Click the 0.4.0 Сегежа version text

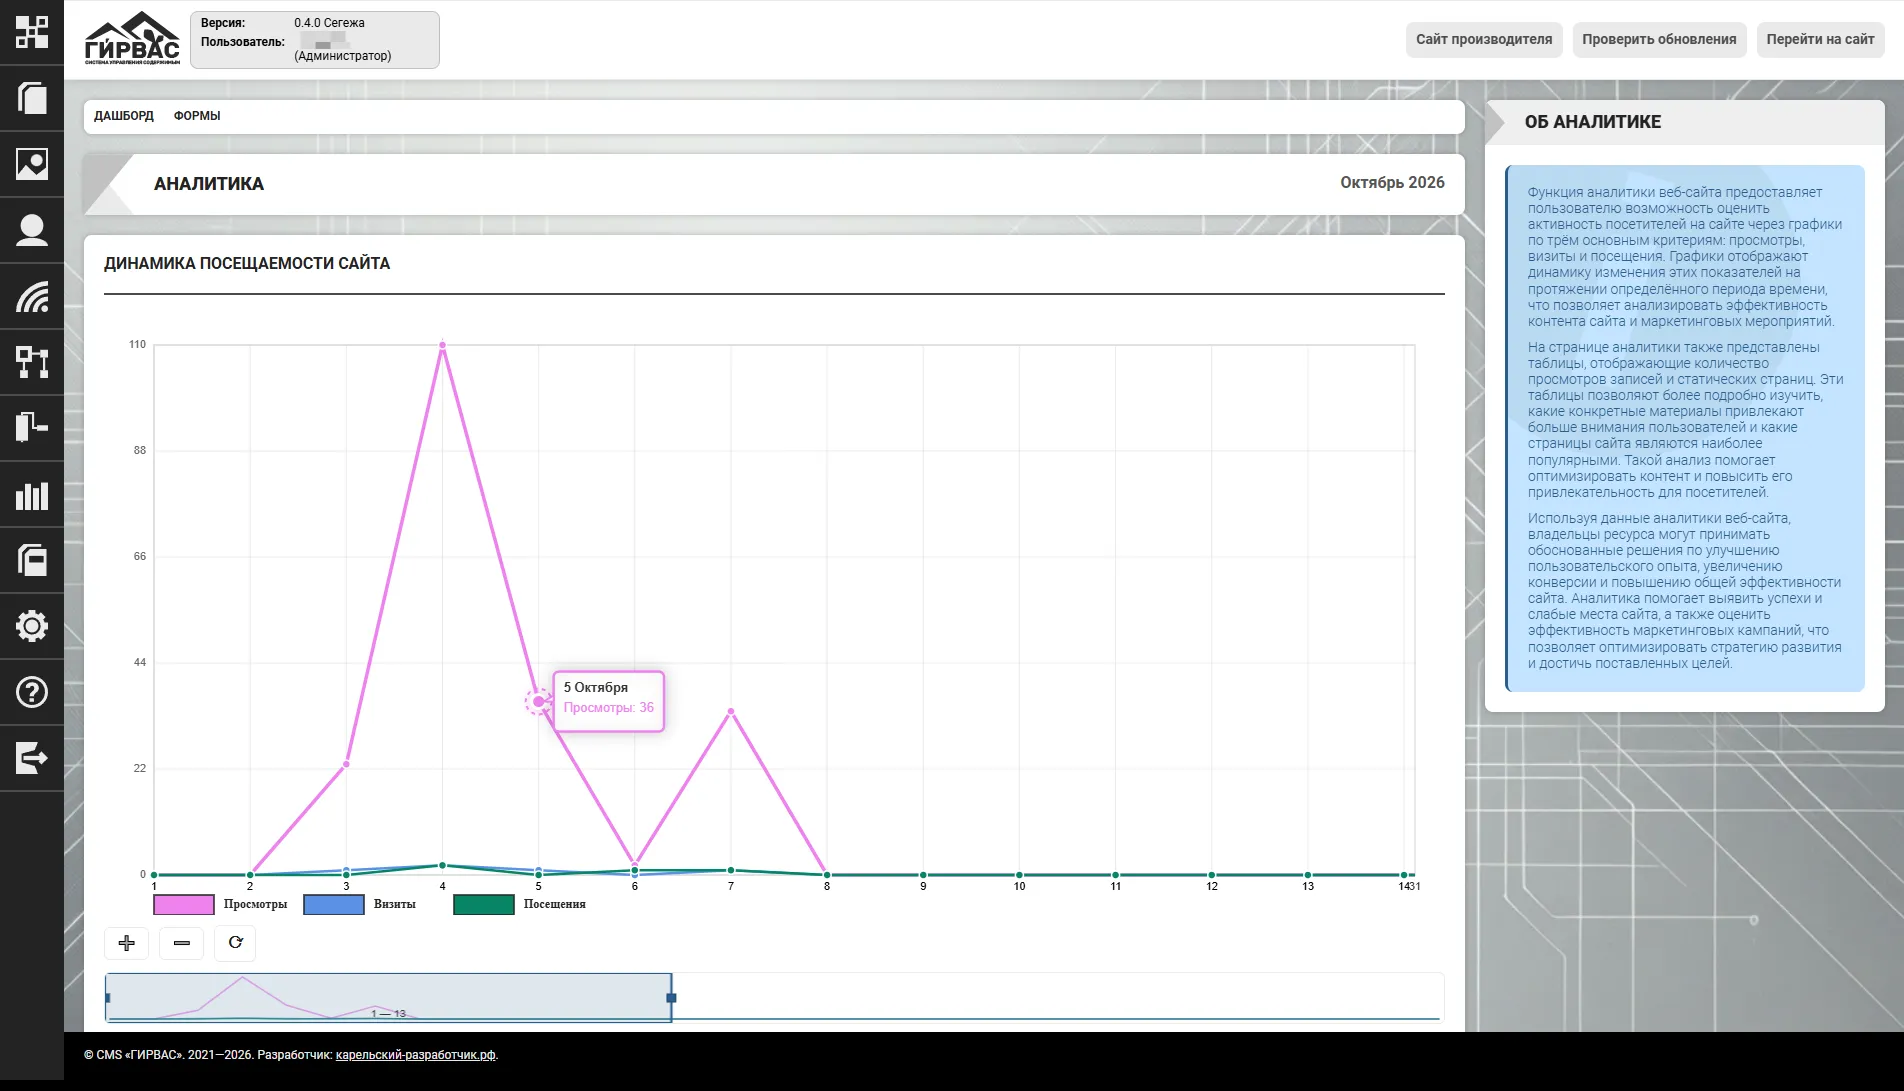[x=329, y=23]
